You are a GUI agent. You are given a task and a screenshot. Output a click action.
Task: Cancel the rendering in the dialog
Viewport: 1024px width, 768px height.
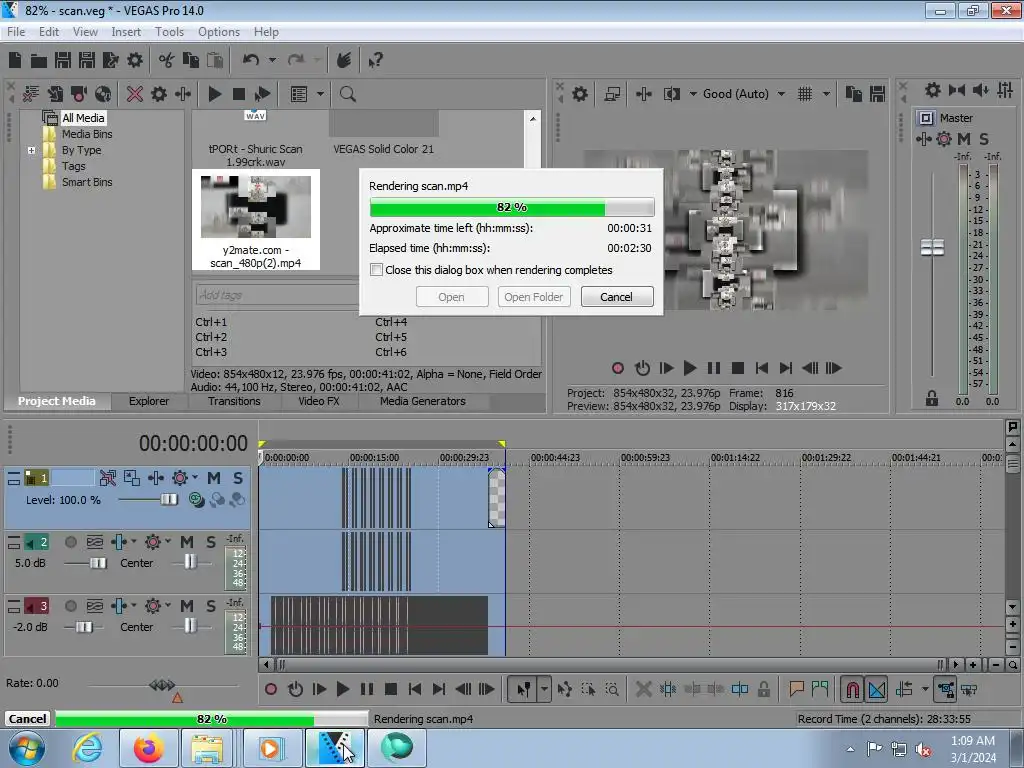(616, 296)
